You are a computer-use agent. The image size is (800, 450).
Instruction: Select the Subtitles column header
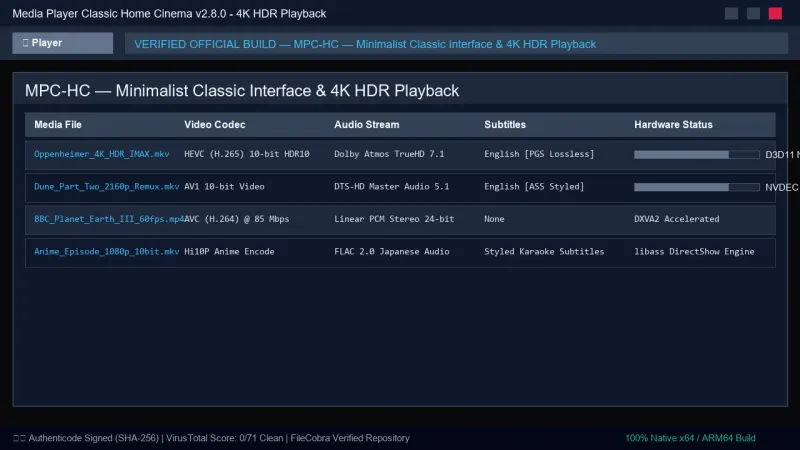[x=505, y=124]
